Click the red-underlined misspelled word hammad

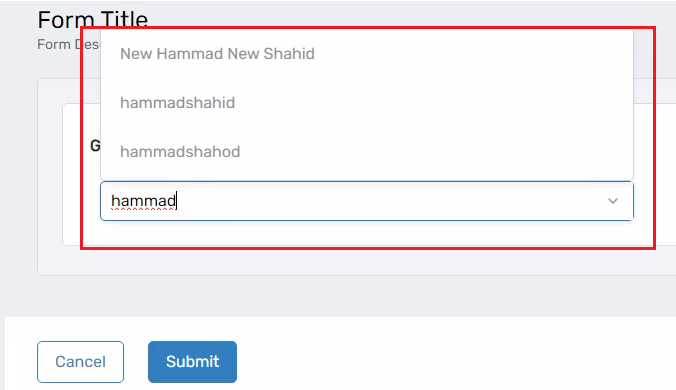[x=143, y=201]
